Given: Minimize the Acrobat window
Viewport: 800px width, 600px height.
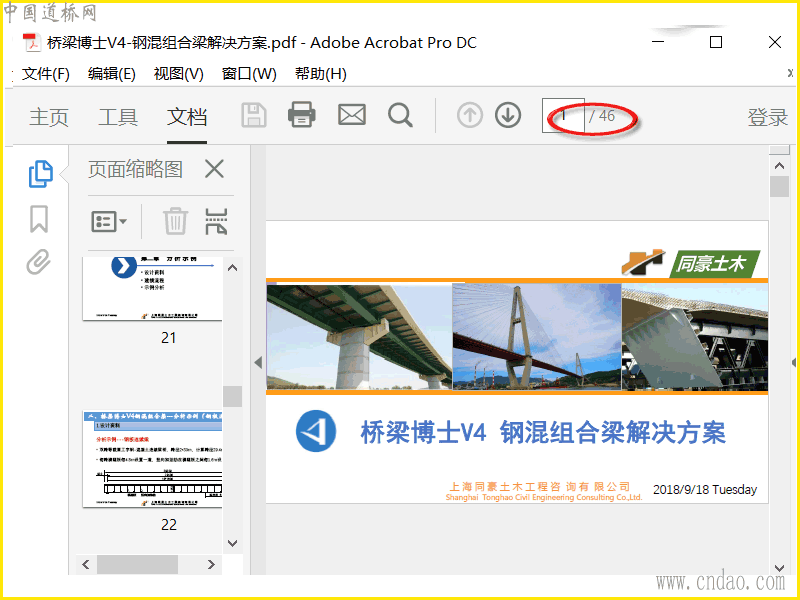Looking at the screenshot, I should tap(658, 42).
